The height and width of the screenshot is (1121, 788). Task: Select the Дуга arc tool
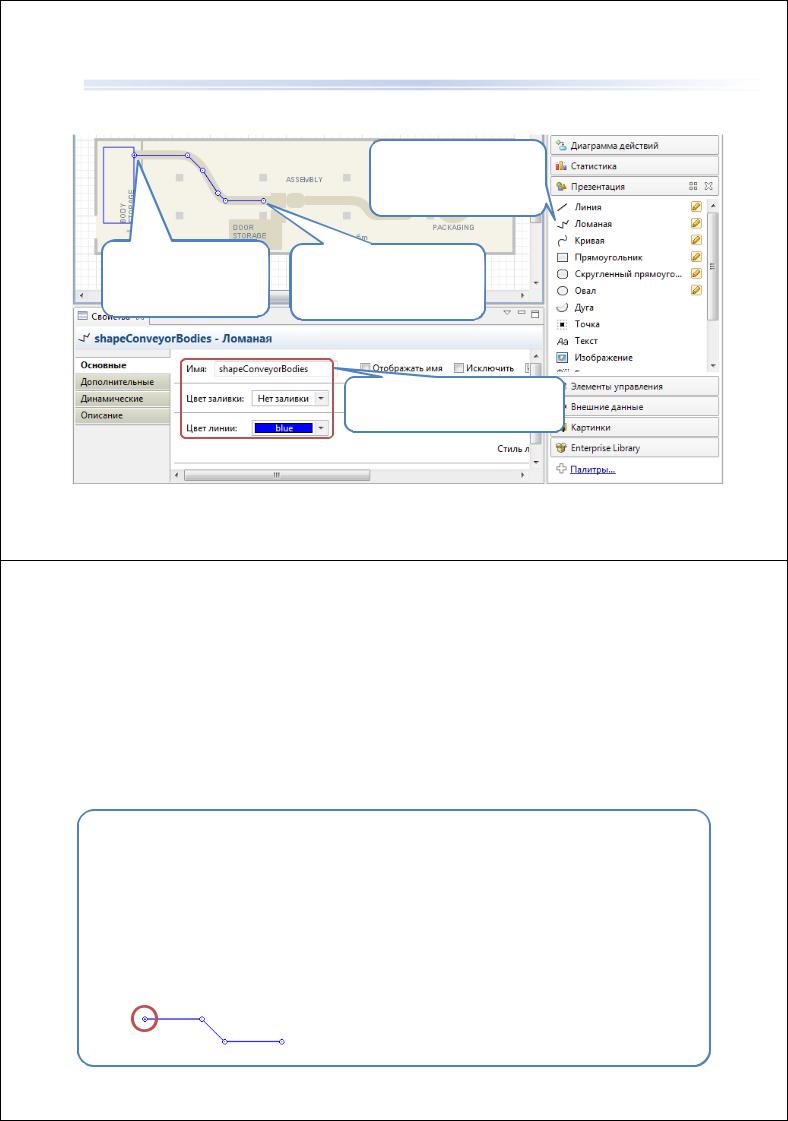click(x=576, y=307)
